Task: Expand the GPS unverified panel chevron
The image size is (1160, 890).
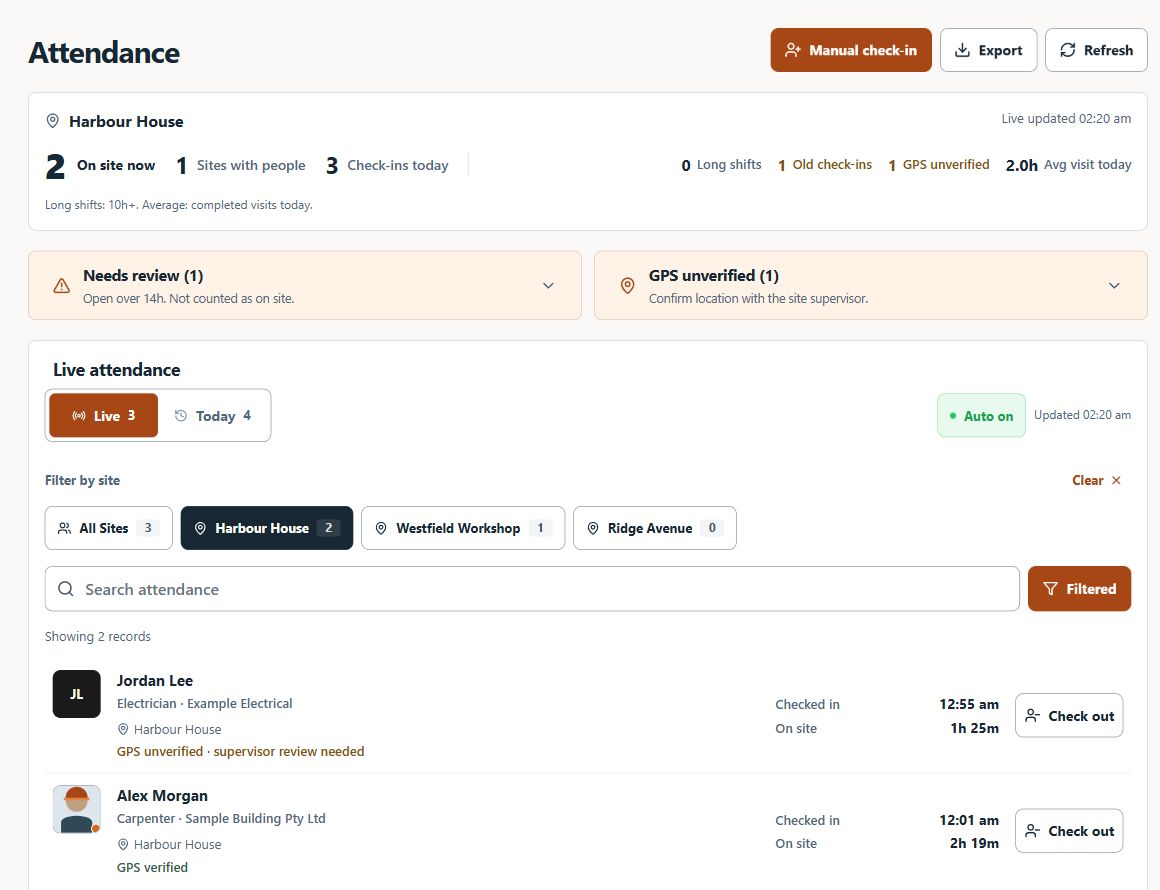Action: [x=1114, y=286]
